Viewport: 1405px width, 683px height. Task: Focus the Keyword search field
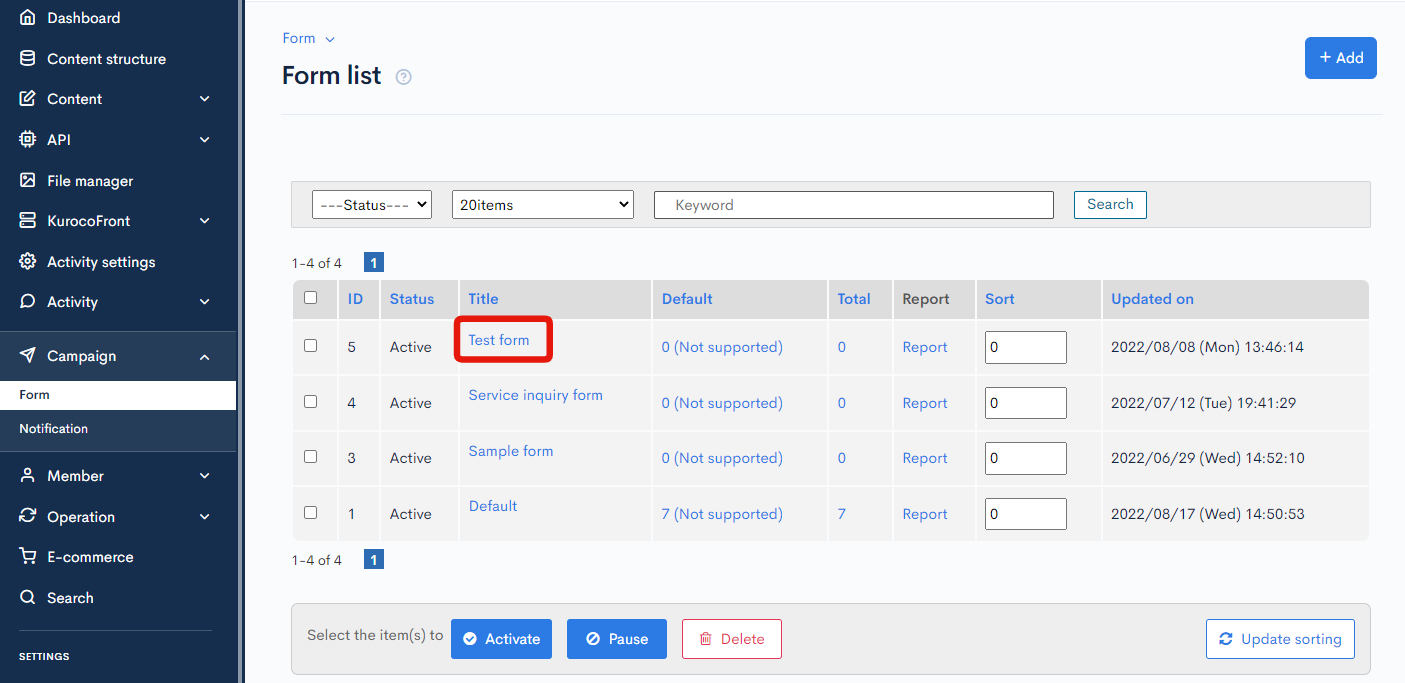(854, 205)
